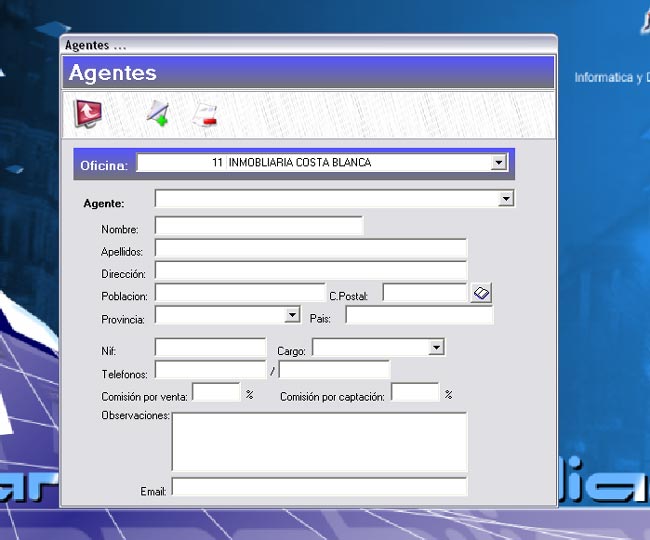650x540 pixels.
Task: Focus the Dirección input field
Action: (x=311, y=271)
